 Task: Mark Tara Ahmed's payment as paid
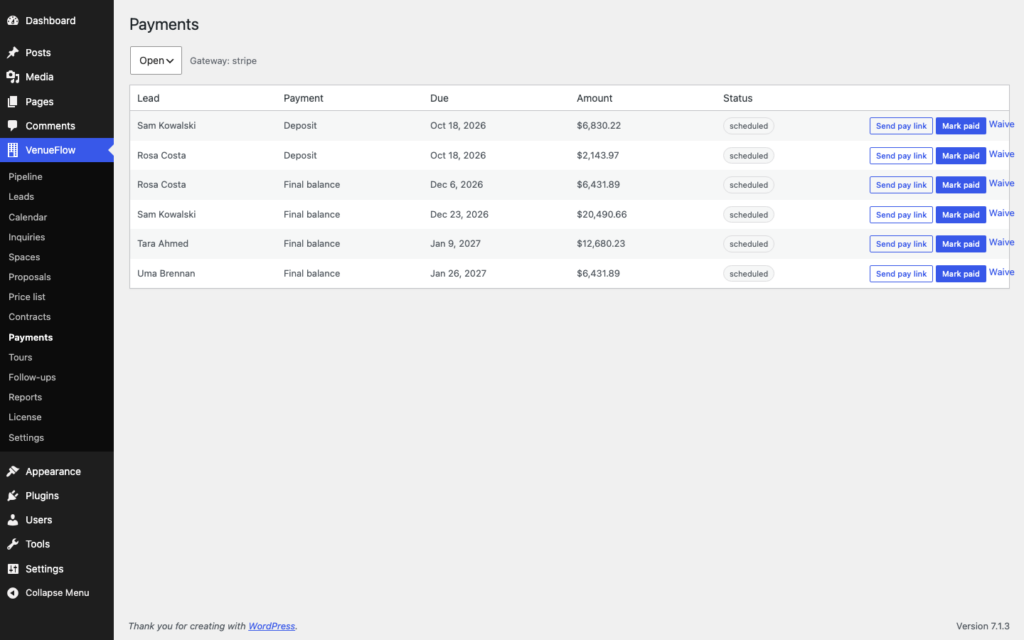point(960,244)
